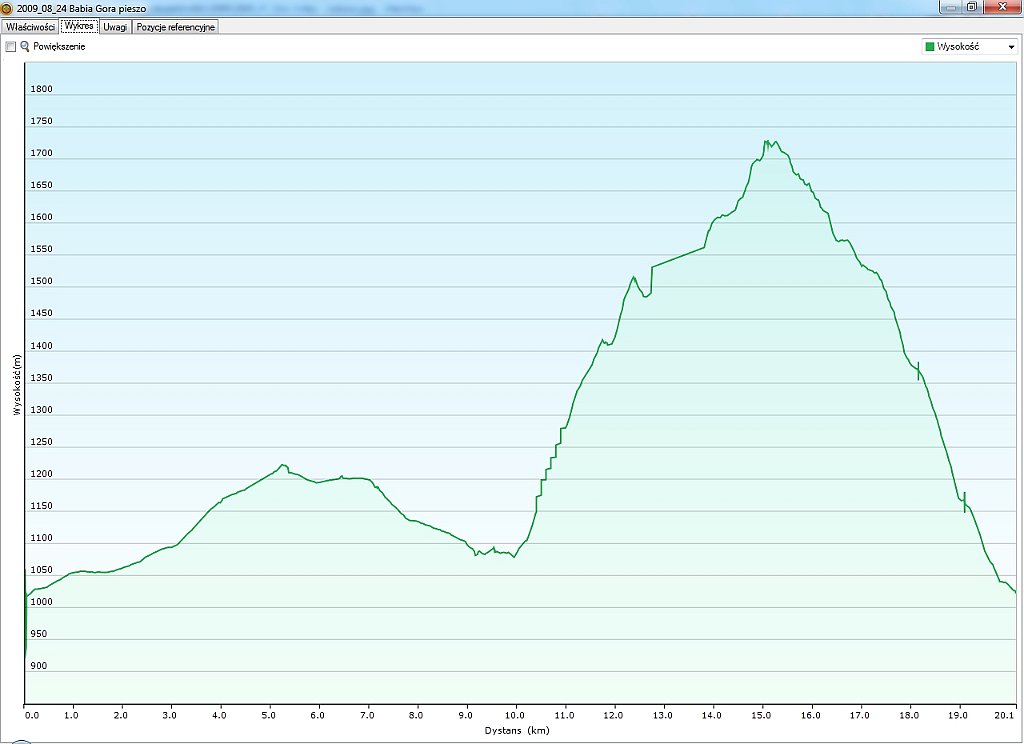Open the Wysokość series dropdown arrow
Viewport: 1024px width, 744px height.
1011,47
